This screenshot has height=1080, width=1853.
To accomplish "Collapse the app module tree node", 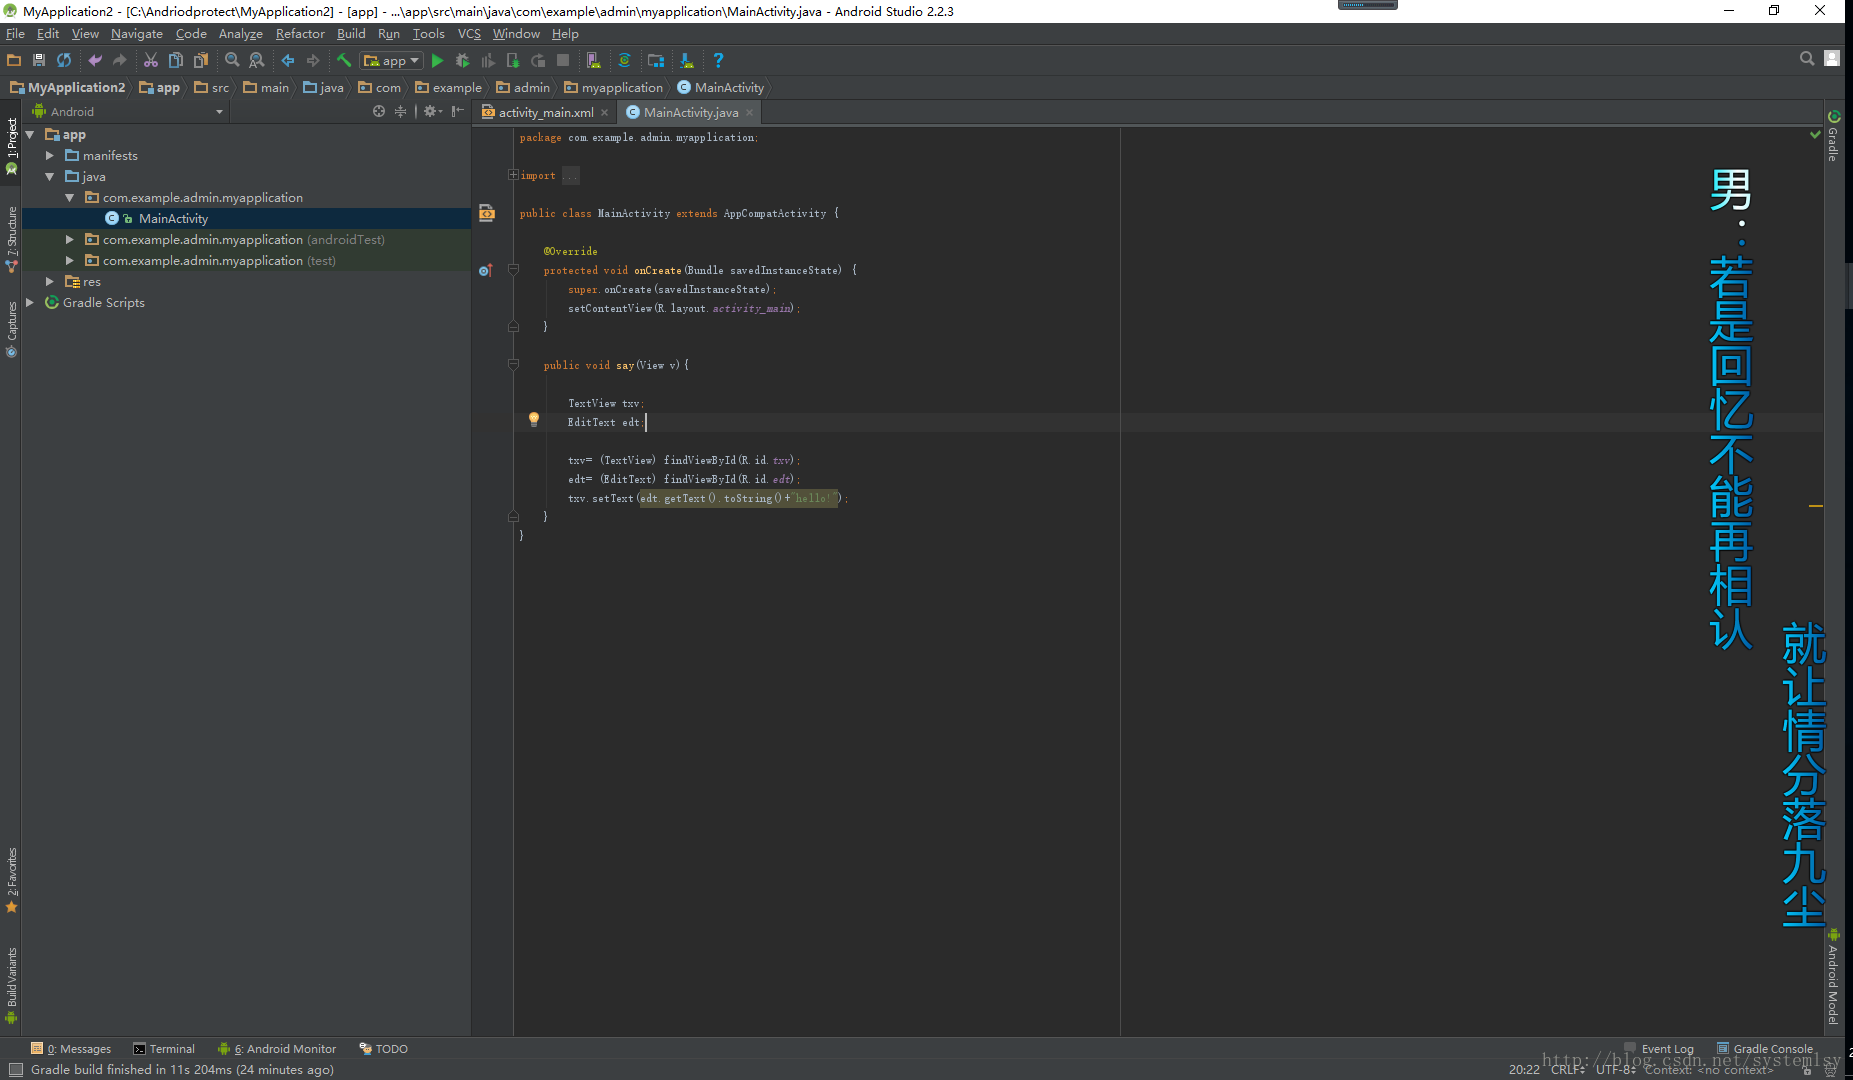I will click(30, 134).
